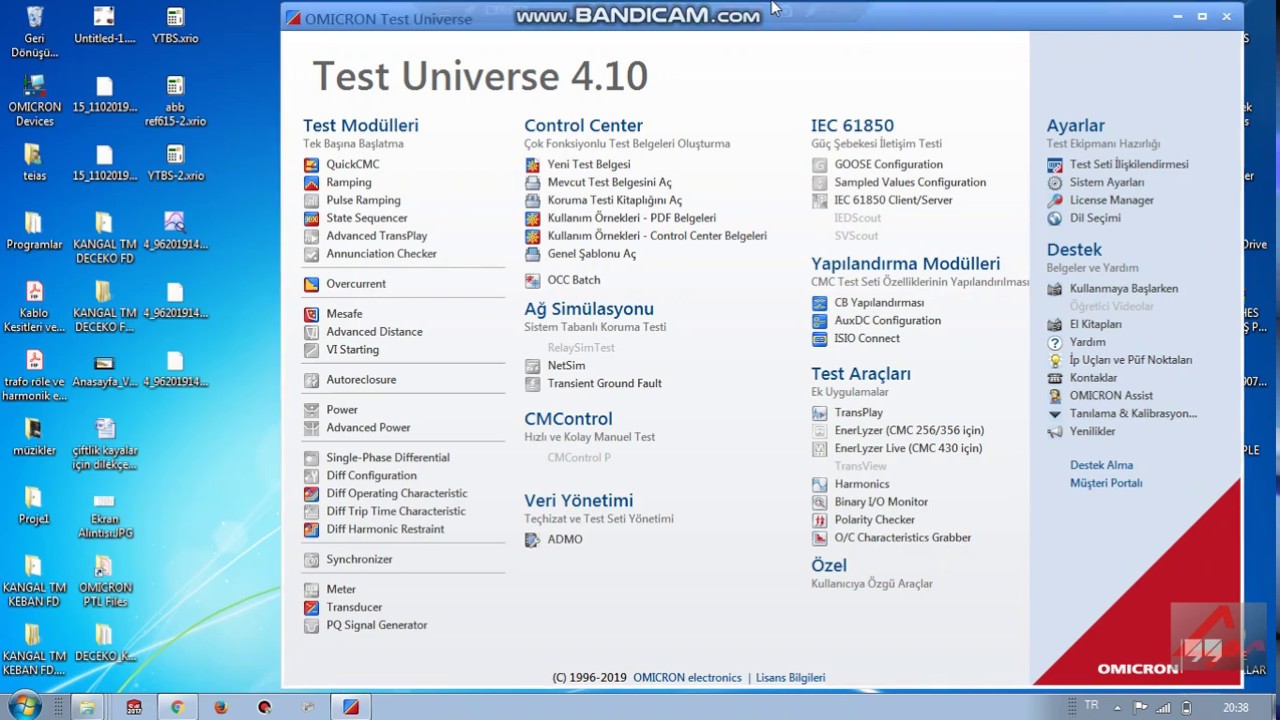Open Kullanmaya Başlarken getting started guide
The image size is (1280, 720).
tap(1124, 289)
